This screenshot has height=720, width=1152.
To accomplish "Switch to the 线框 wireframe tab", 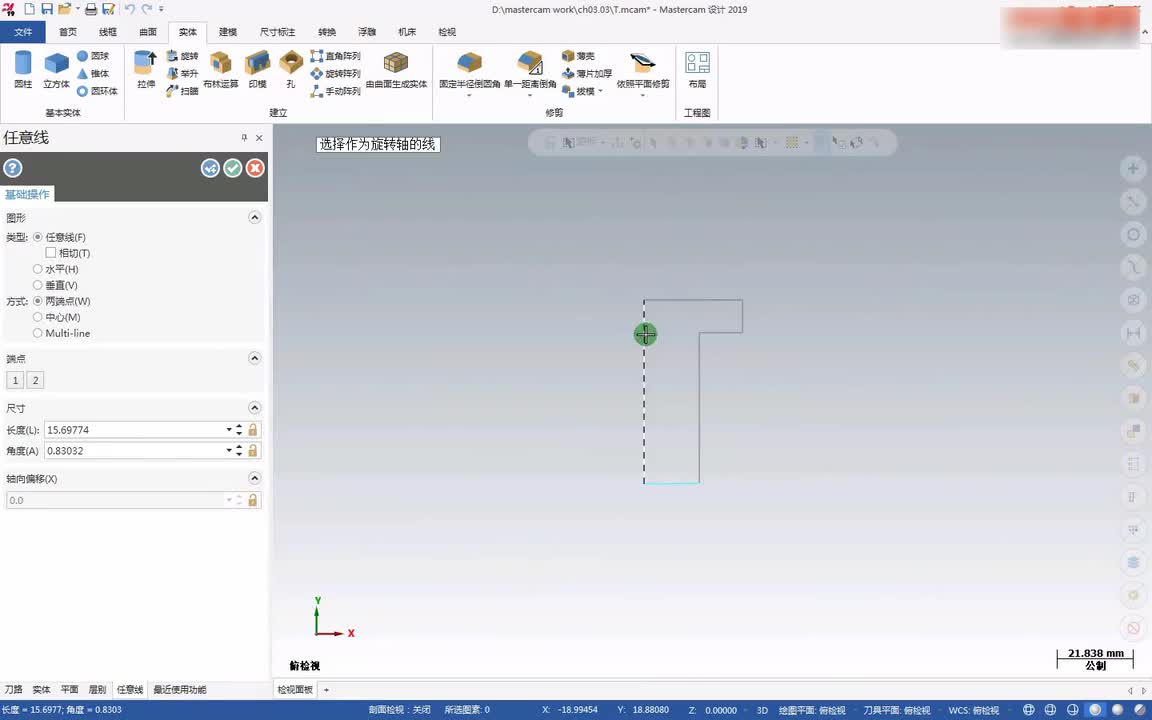I will pos(108,32).
